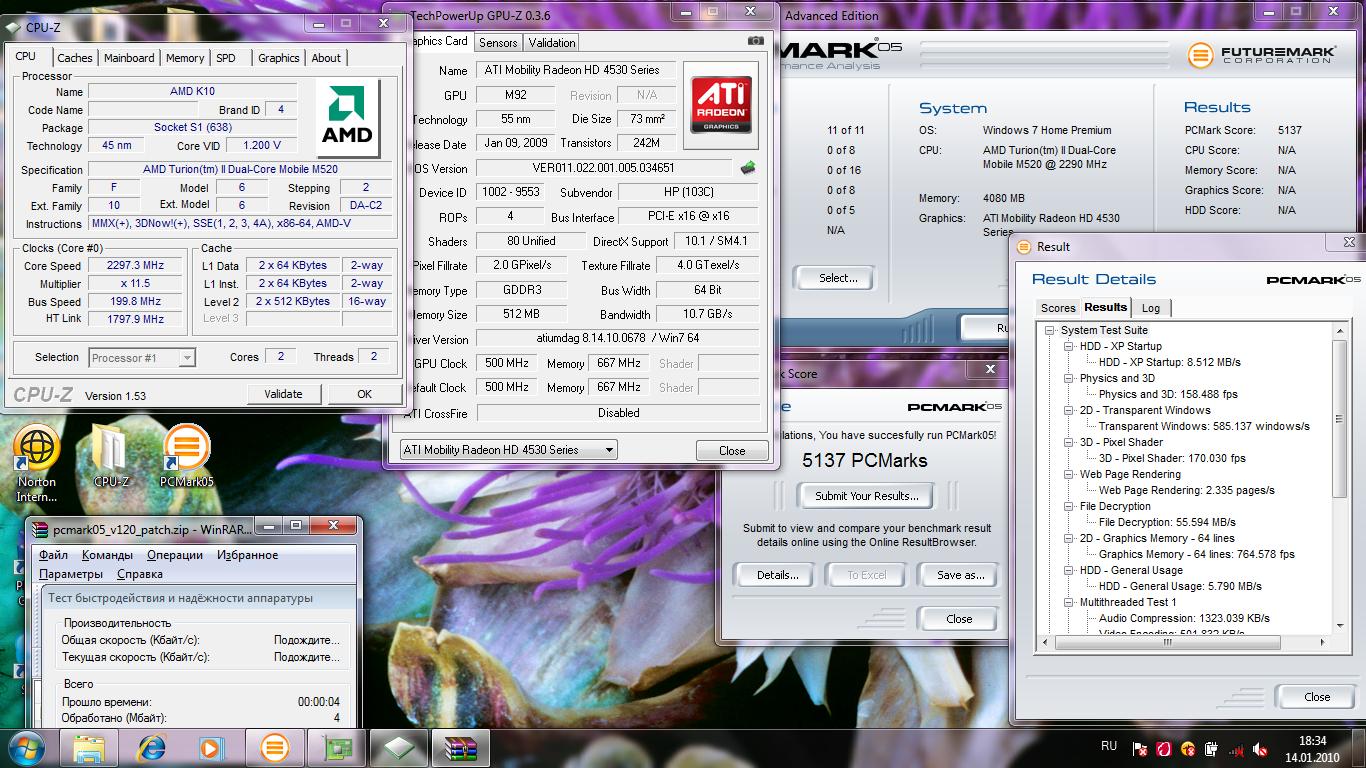
Task: Click OK in the CPU-Z window
Action: pos(364,394)
